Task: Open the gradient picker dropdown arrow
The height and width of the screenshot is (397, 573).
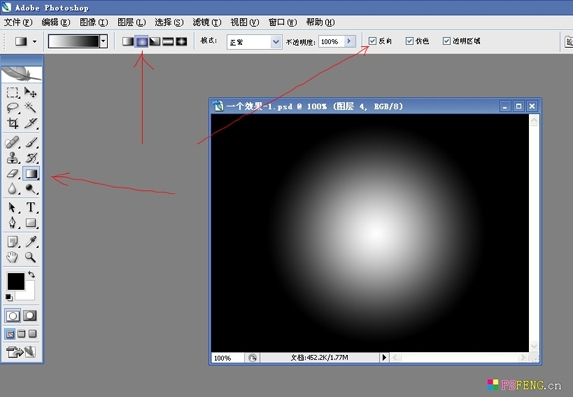Action: [103, 41]
